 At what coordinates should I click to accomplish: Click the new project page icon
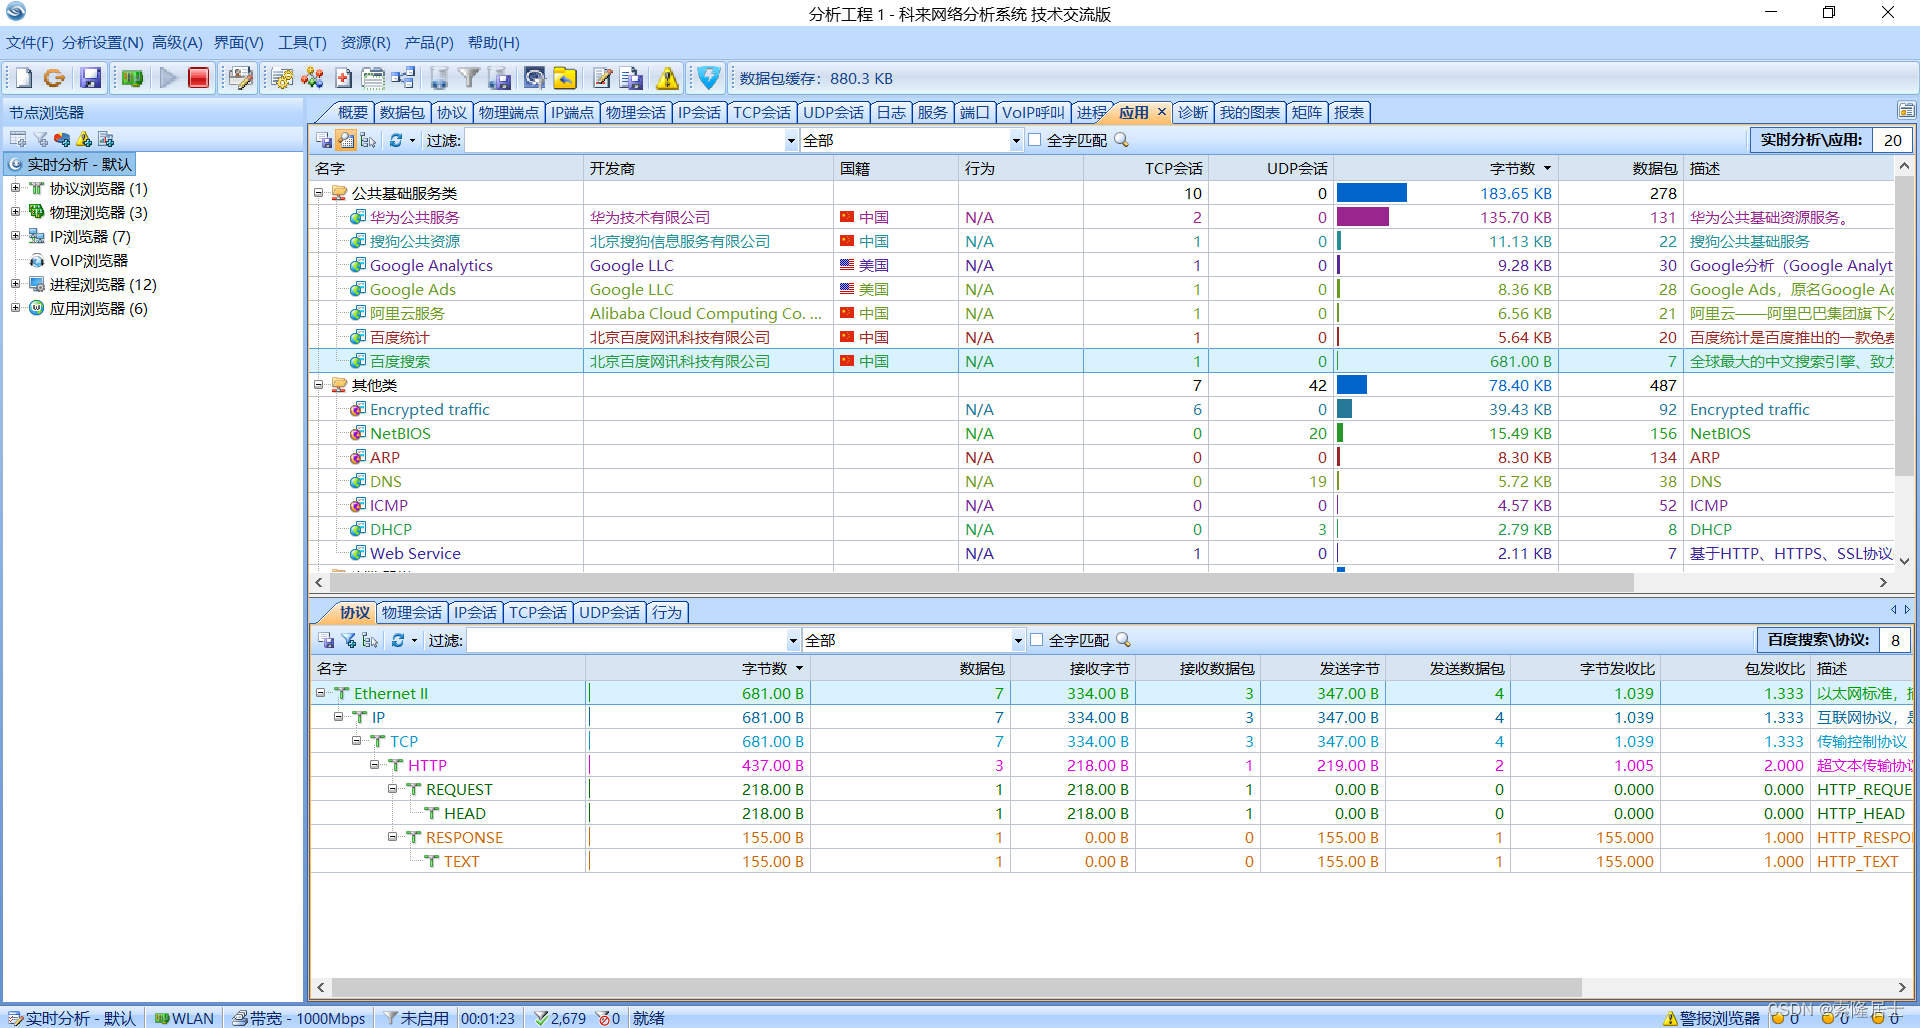tap(24, 78)
